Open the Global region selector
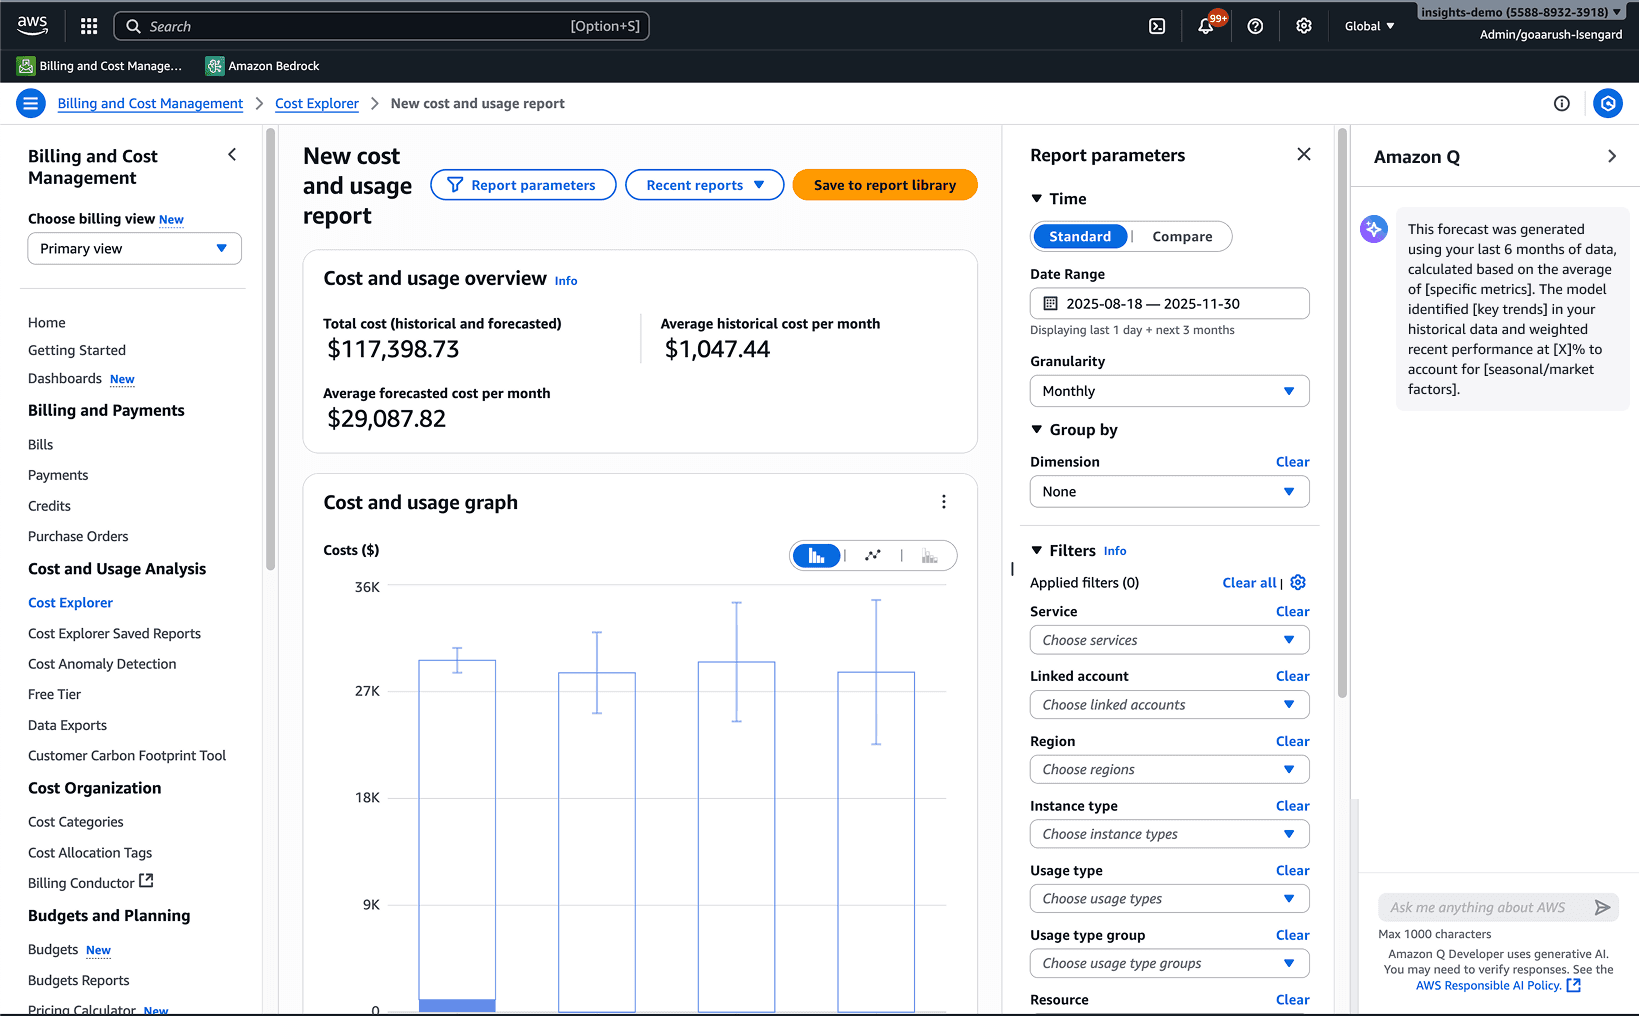Screen dimensions: 1640x1016 tap(1369, 26)
